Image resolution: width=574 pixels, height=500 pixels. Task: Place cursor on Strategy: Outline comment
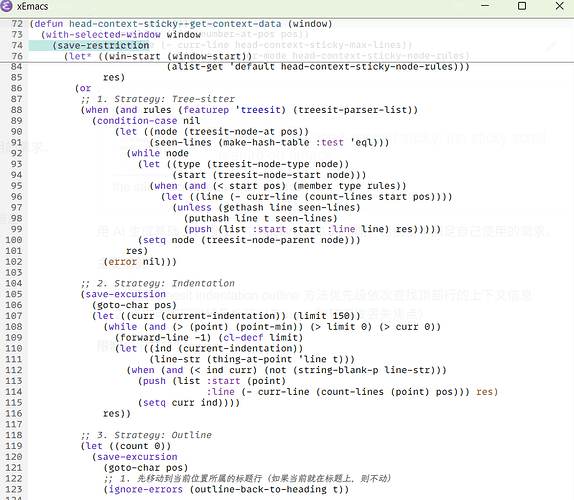(x=146, y=435)
